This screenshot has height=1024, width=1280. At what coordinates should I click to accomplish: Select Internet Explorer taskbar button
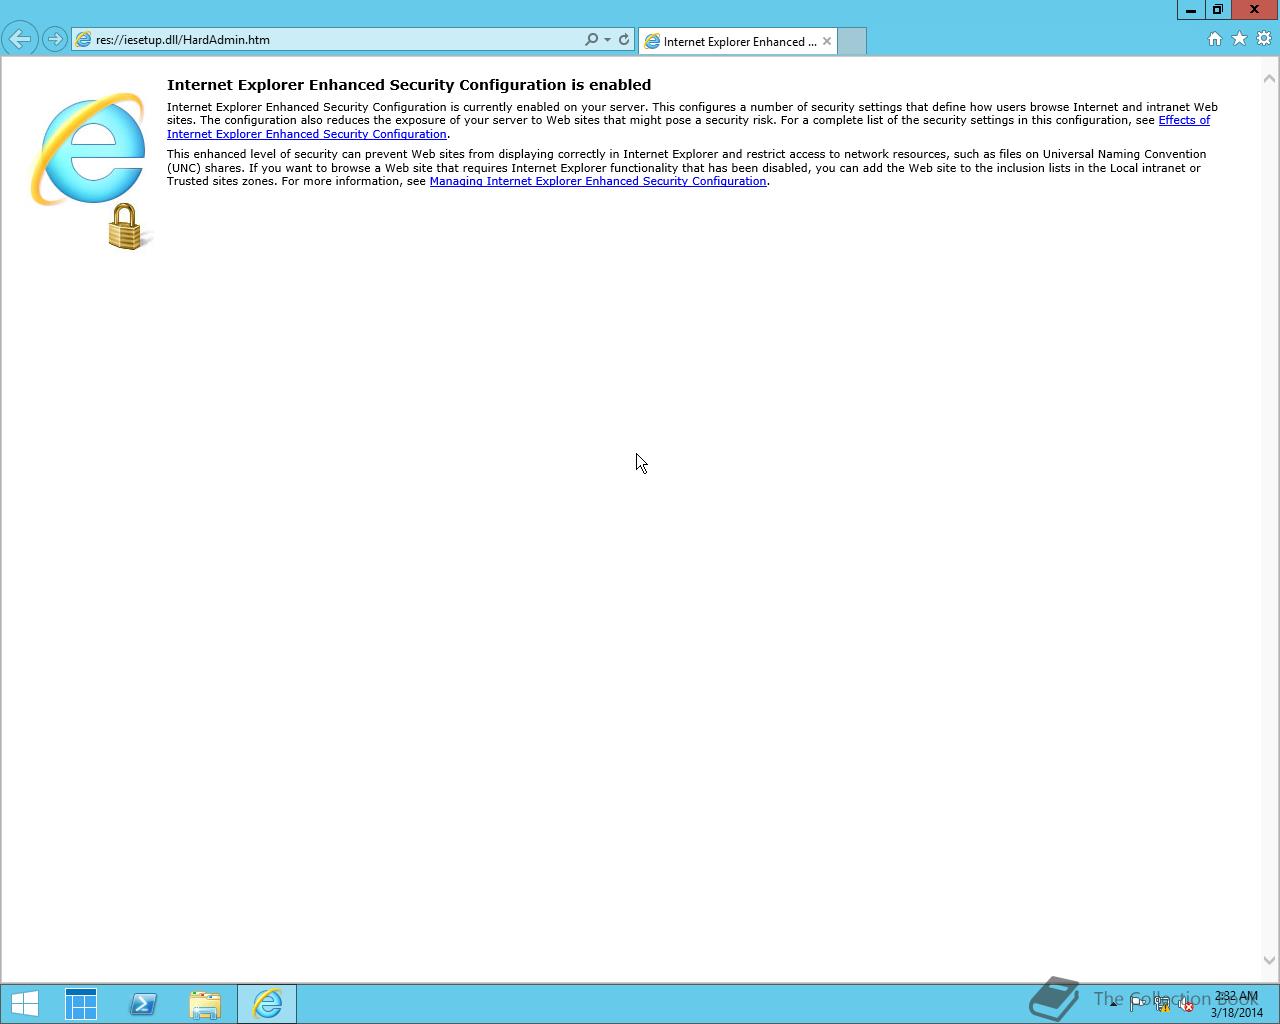267,1003
